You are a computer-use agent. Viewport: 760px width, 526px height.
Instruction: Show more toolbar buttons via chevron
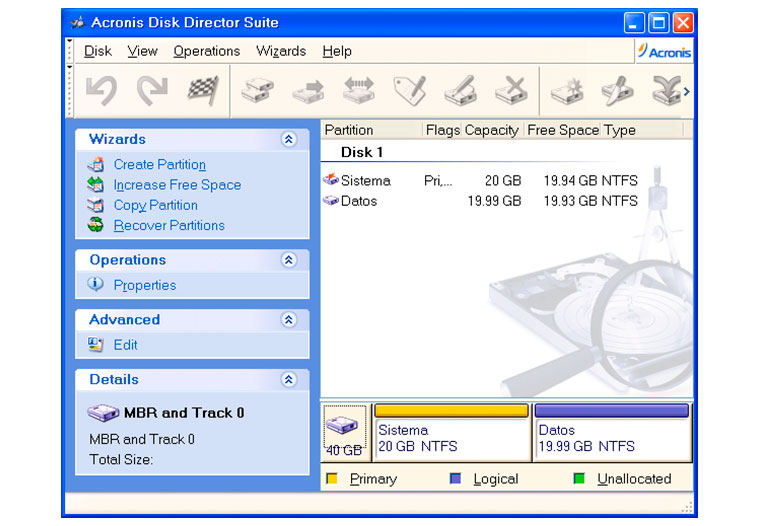686,91
